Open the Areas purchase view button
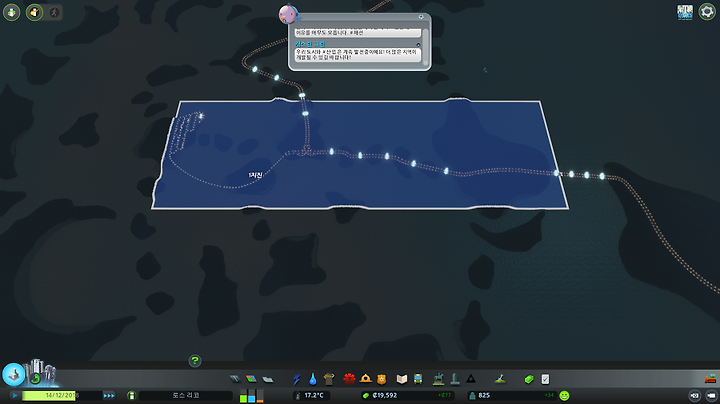Viewport: 720px width, 404px height. point(14,374)
